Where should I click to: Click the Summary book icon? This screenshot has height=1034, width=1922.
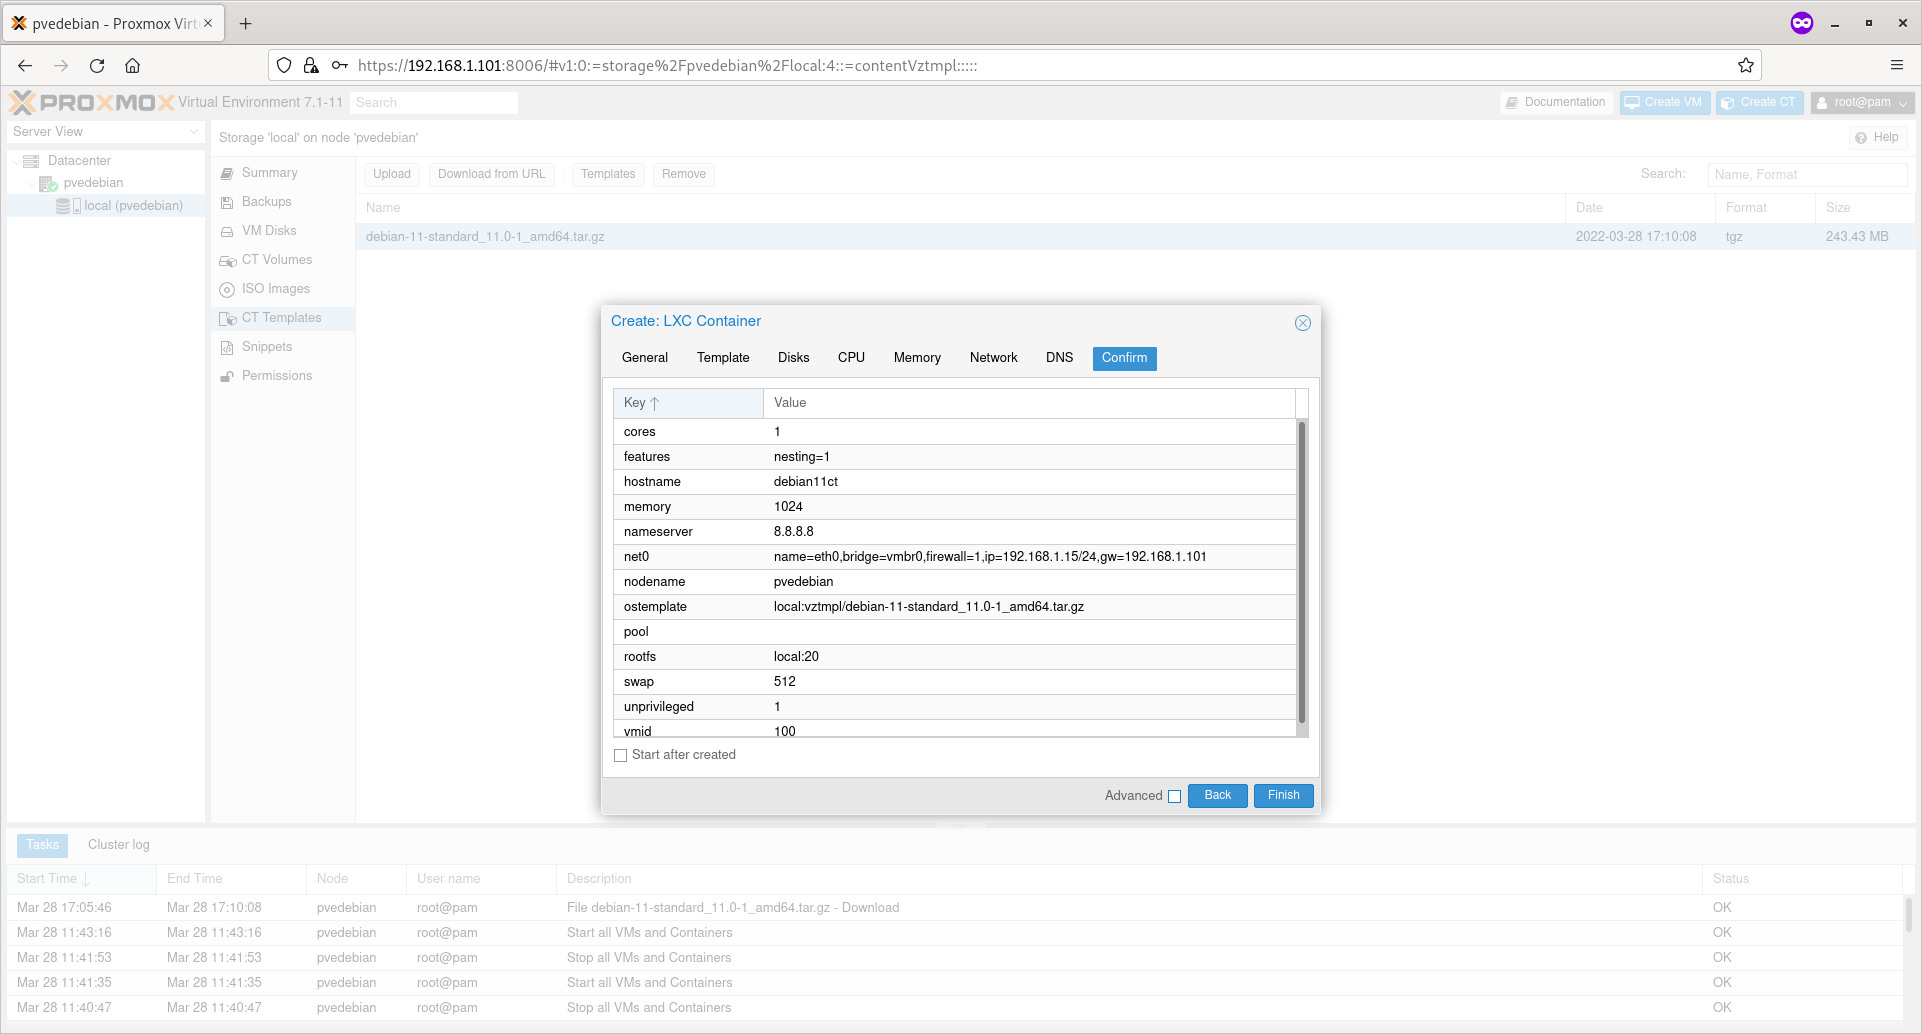click(227, 174)
